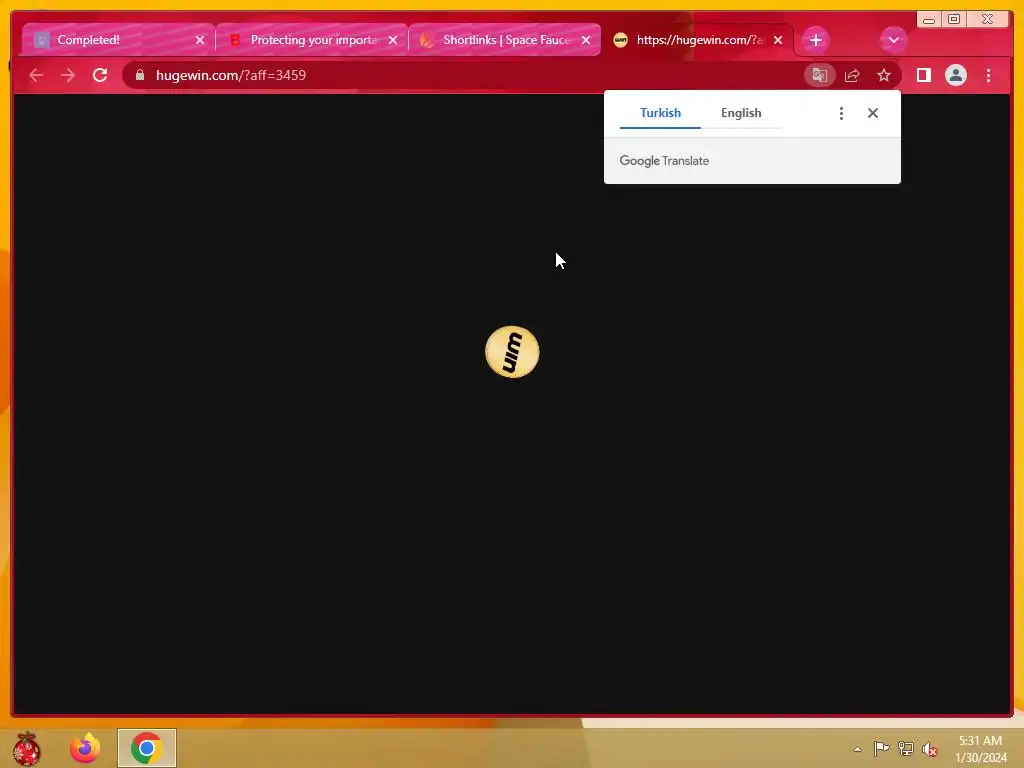View site information lock icon
1024x768 pixels.
tap(140, 75)
